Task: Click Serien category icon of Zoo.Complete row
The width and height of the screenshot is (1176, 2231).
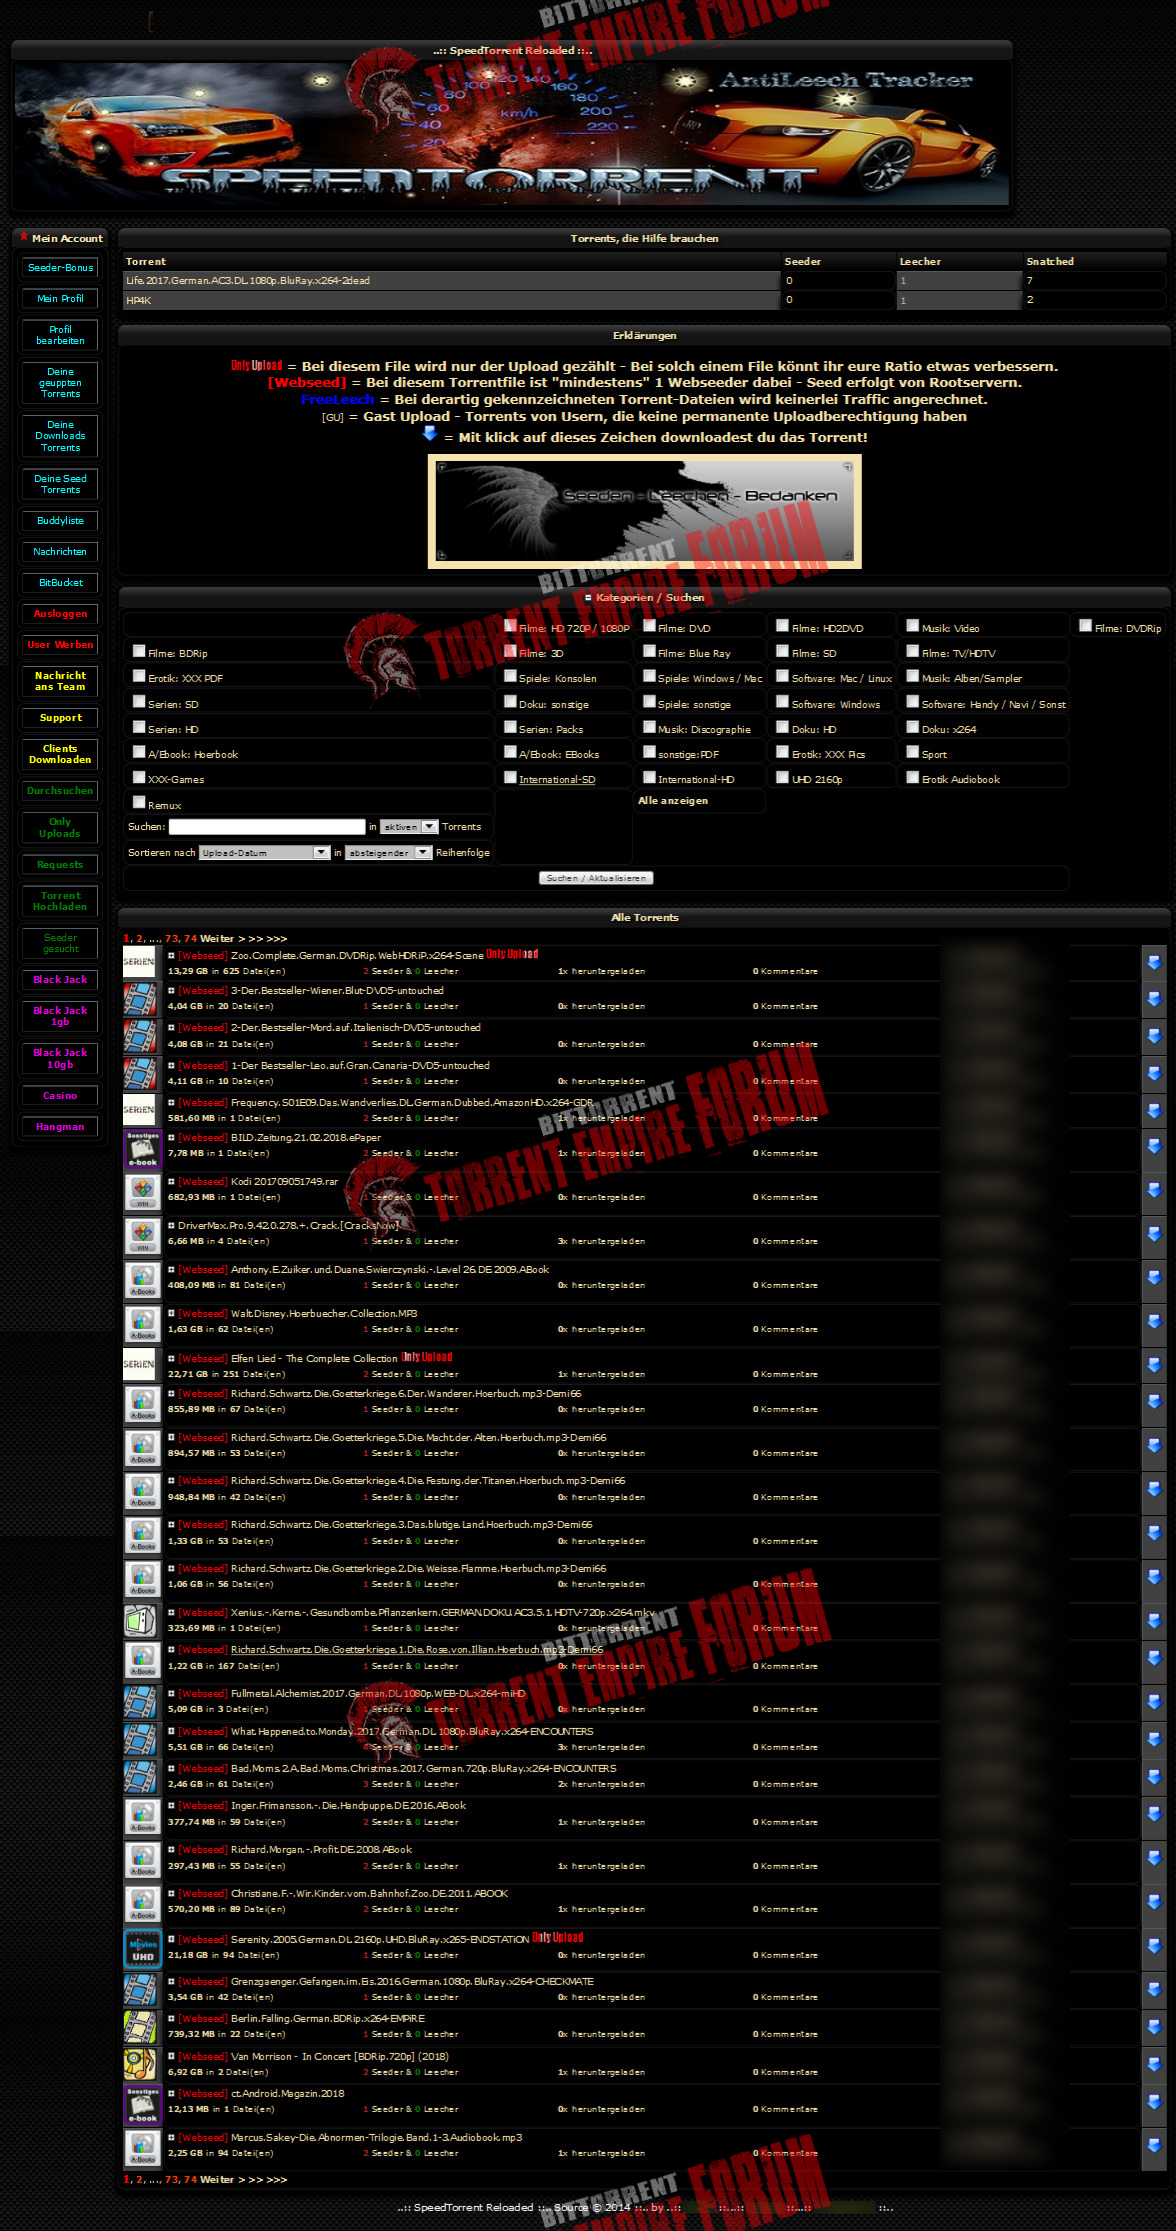Action: point(139,962)
